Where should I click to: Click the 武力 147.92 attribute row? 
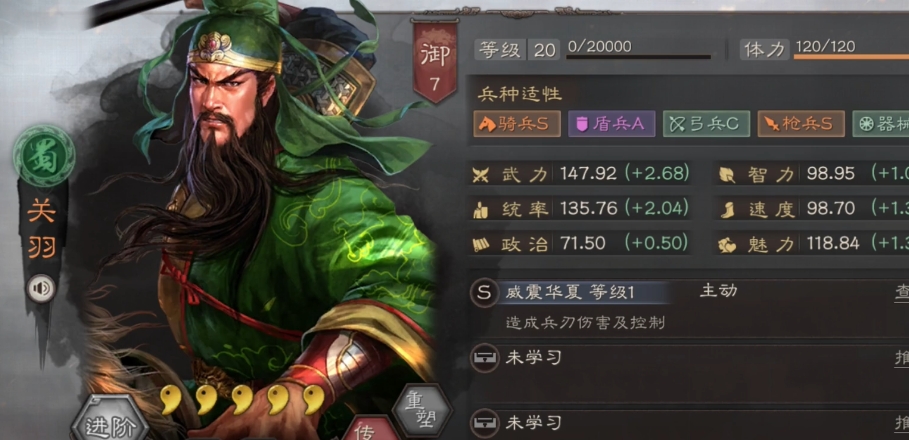(x=581, y=173)
